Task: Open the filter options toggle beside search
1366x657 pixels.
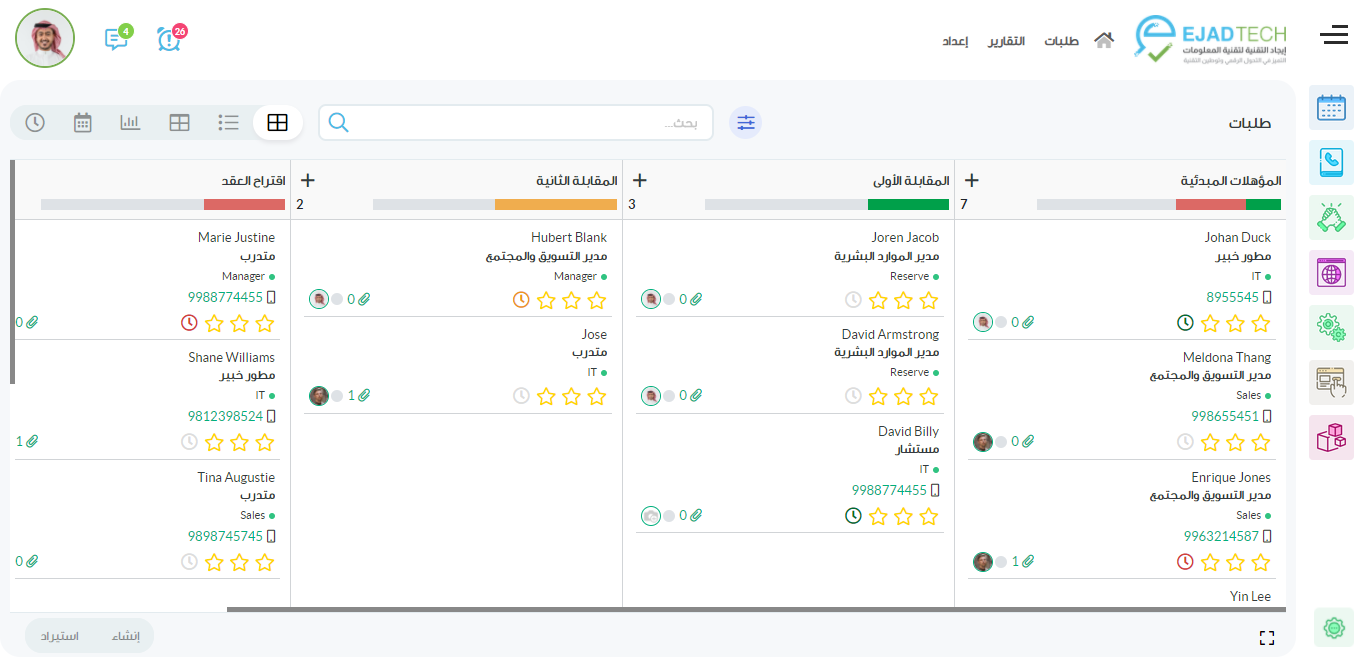Action: click(745, 123)
